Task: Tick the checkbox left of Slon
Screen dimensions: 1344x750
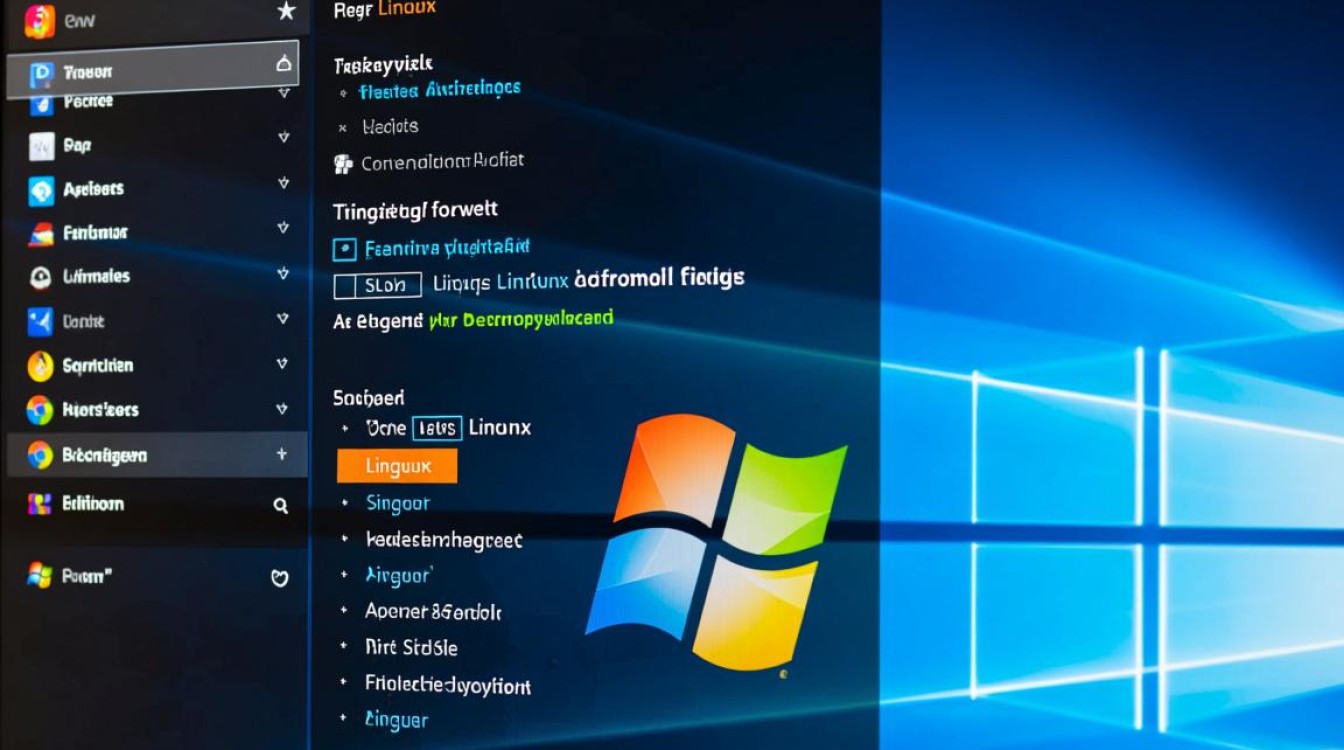Action: point(345,286)
